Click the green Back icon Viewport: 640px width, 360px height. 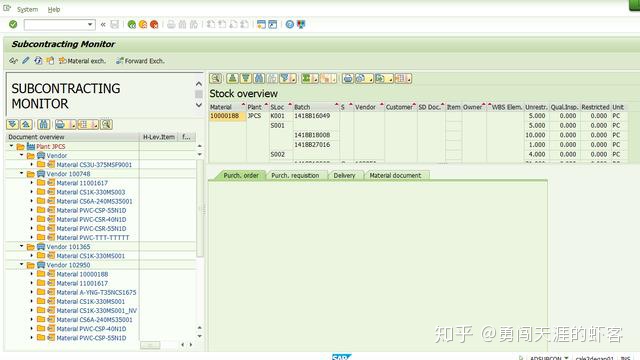(x=131, y=24)
